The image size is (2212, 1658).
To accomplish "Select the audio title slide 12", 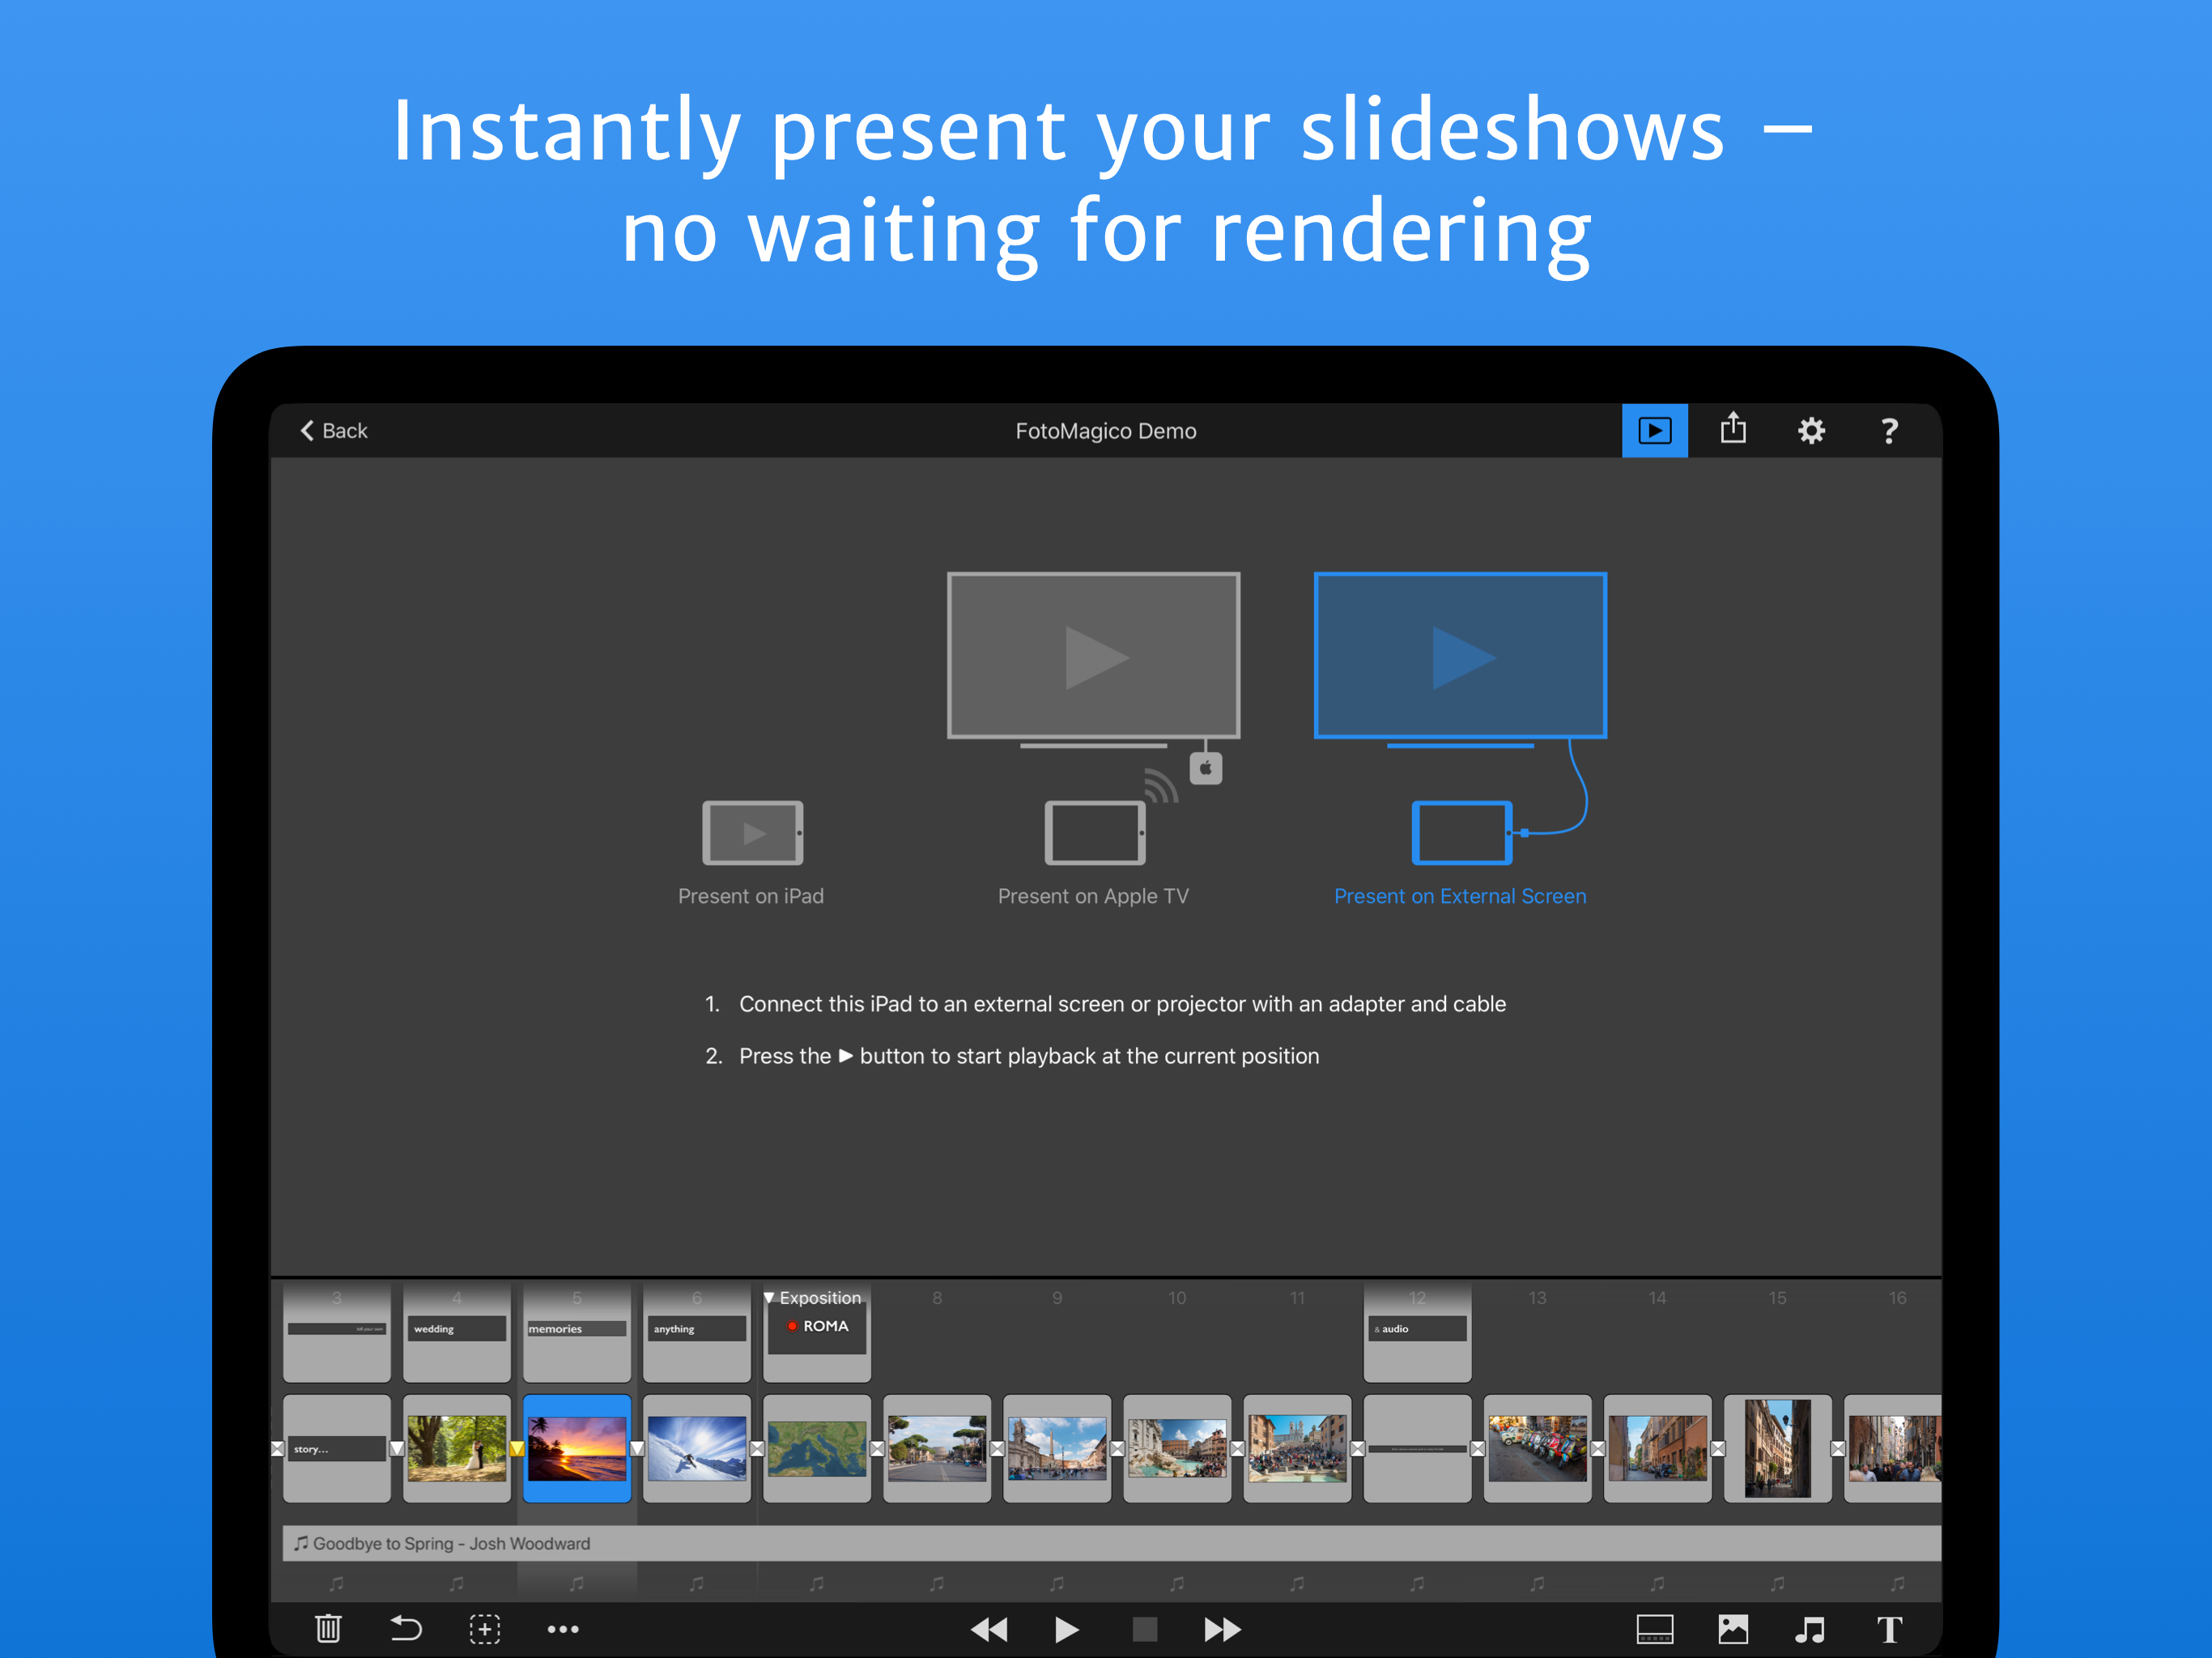I will click(1417, 1333).
